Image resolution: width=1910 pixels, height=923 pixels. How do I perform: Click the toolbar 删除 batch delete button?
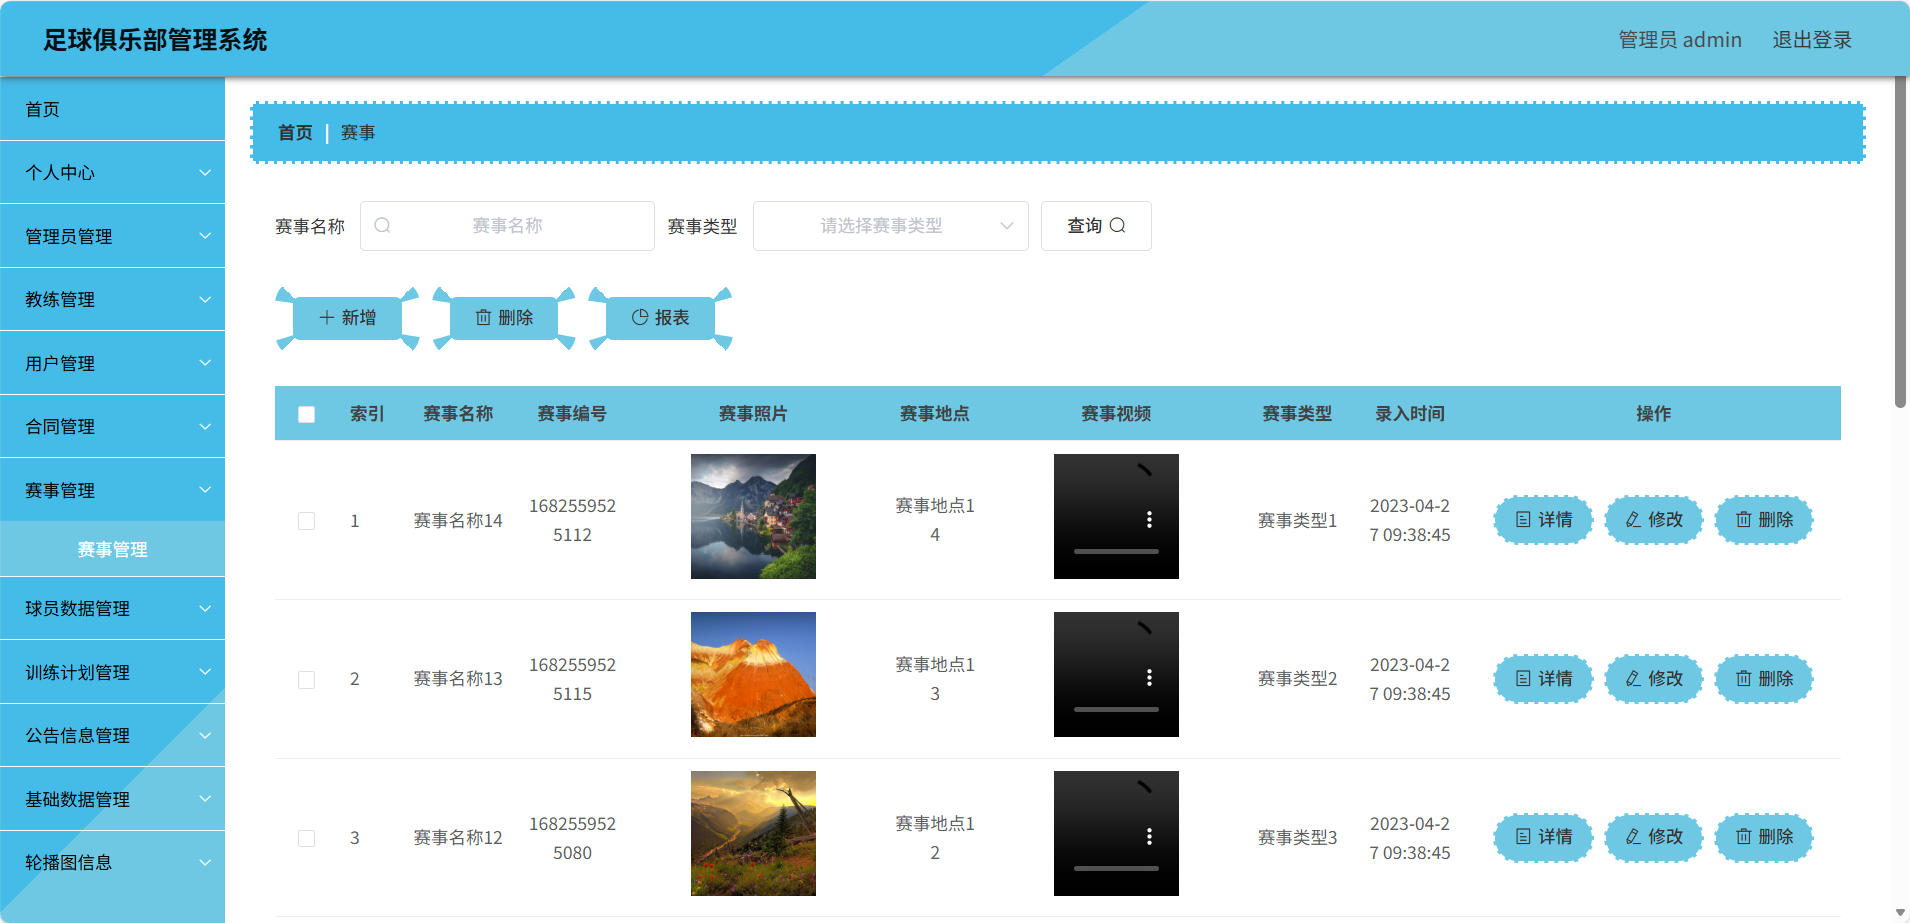pyautogui.click(x=504, y=318)
